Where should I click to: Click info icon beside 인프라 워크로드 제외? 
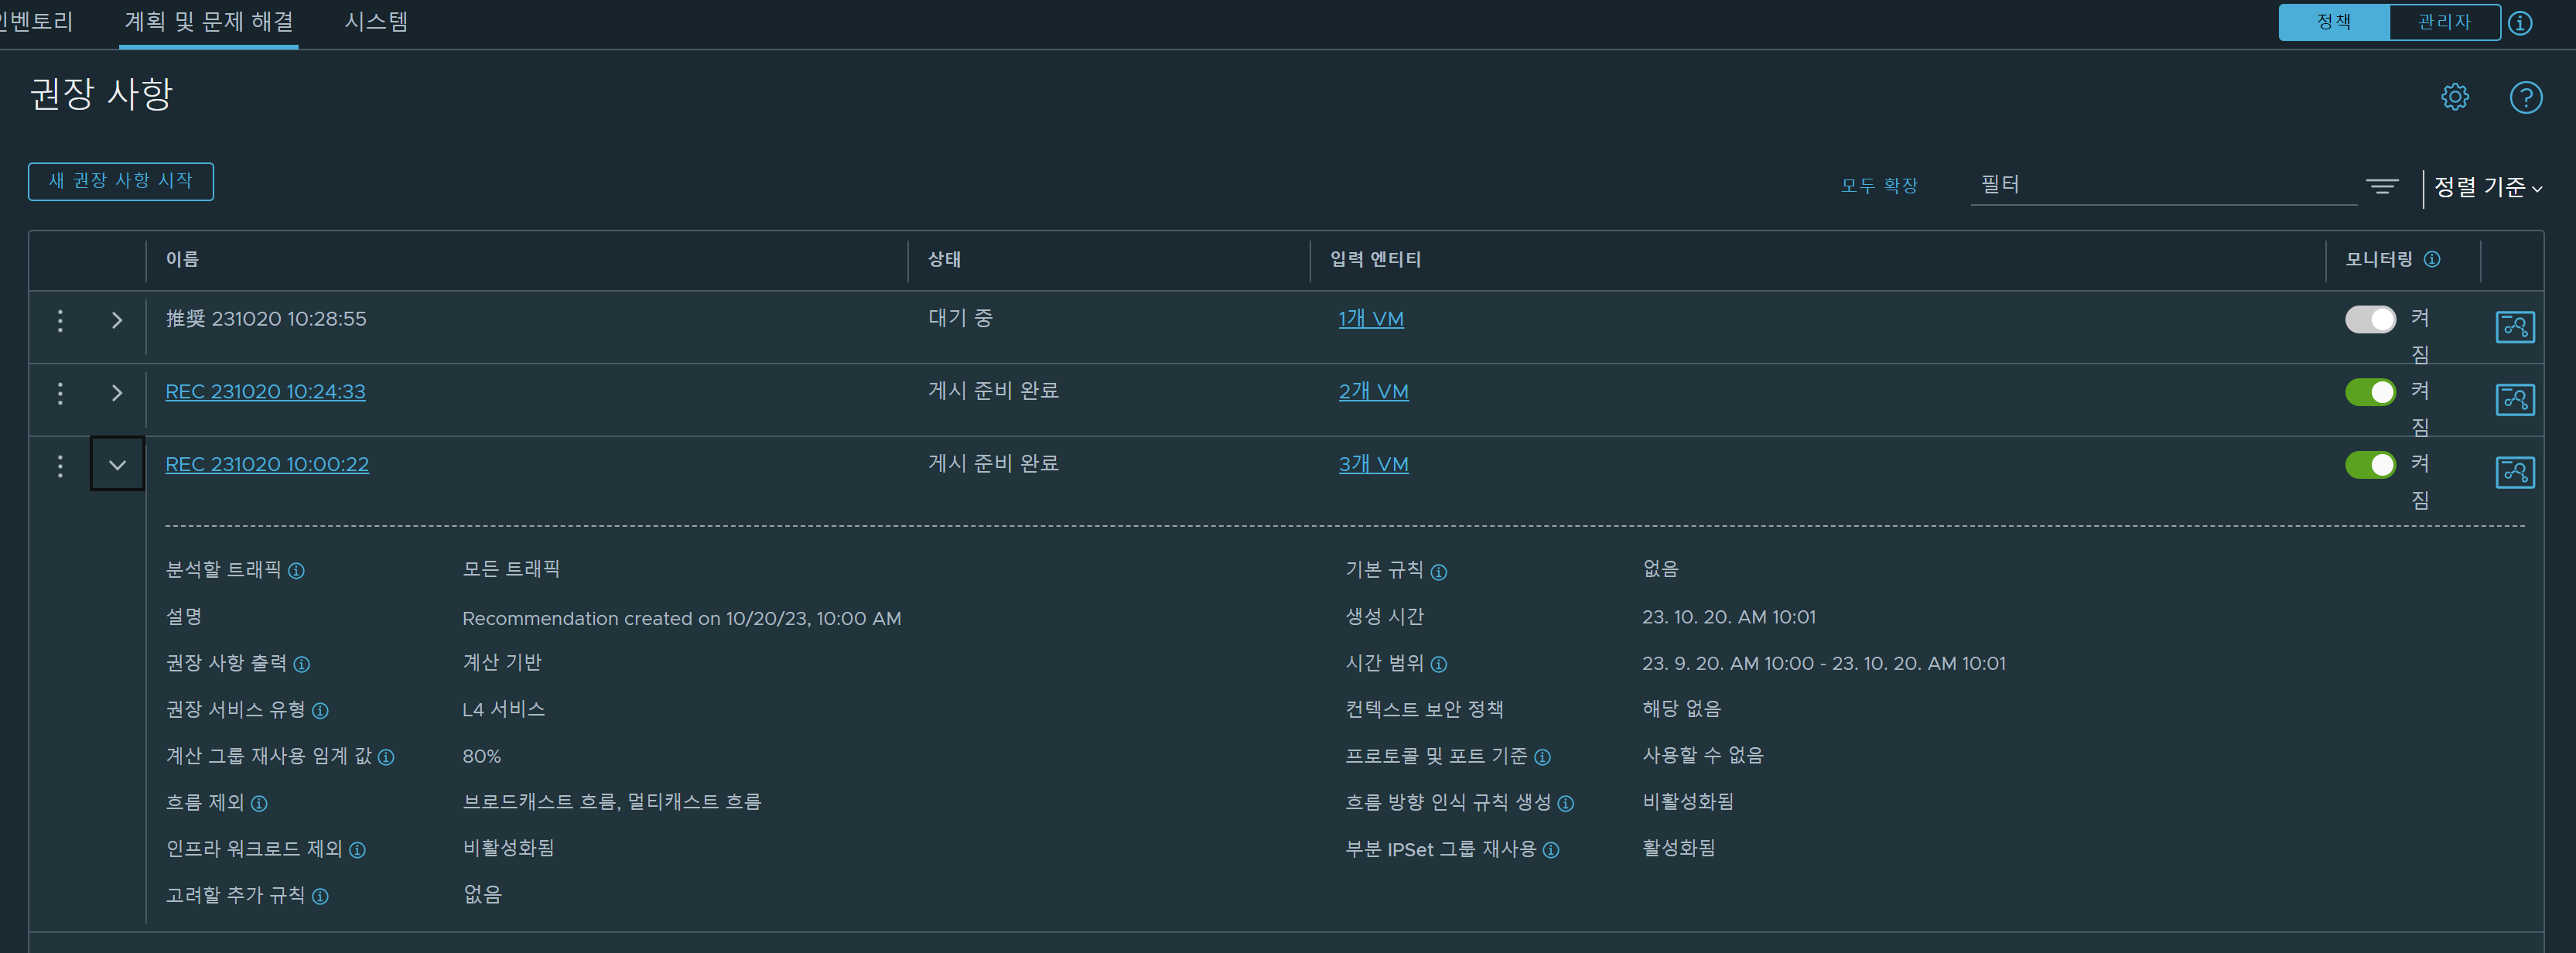click(357, 850)
